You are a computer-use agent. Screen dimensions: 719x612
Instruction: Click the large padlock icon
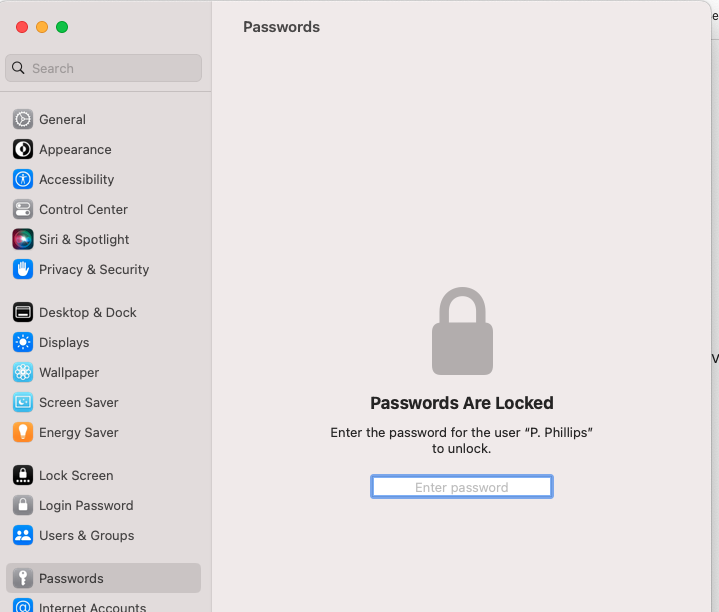[x=462, y=332]
